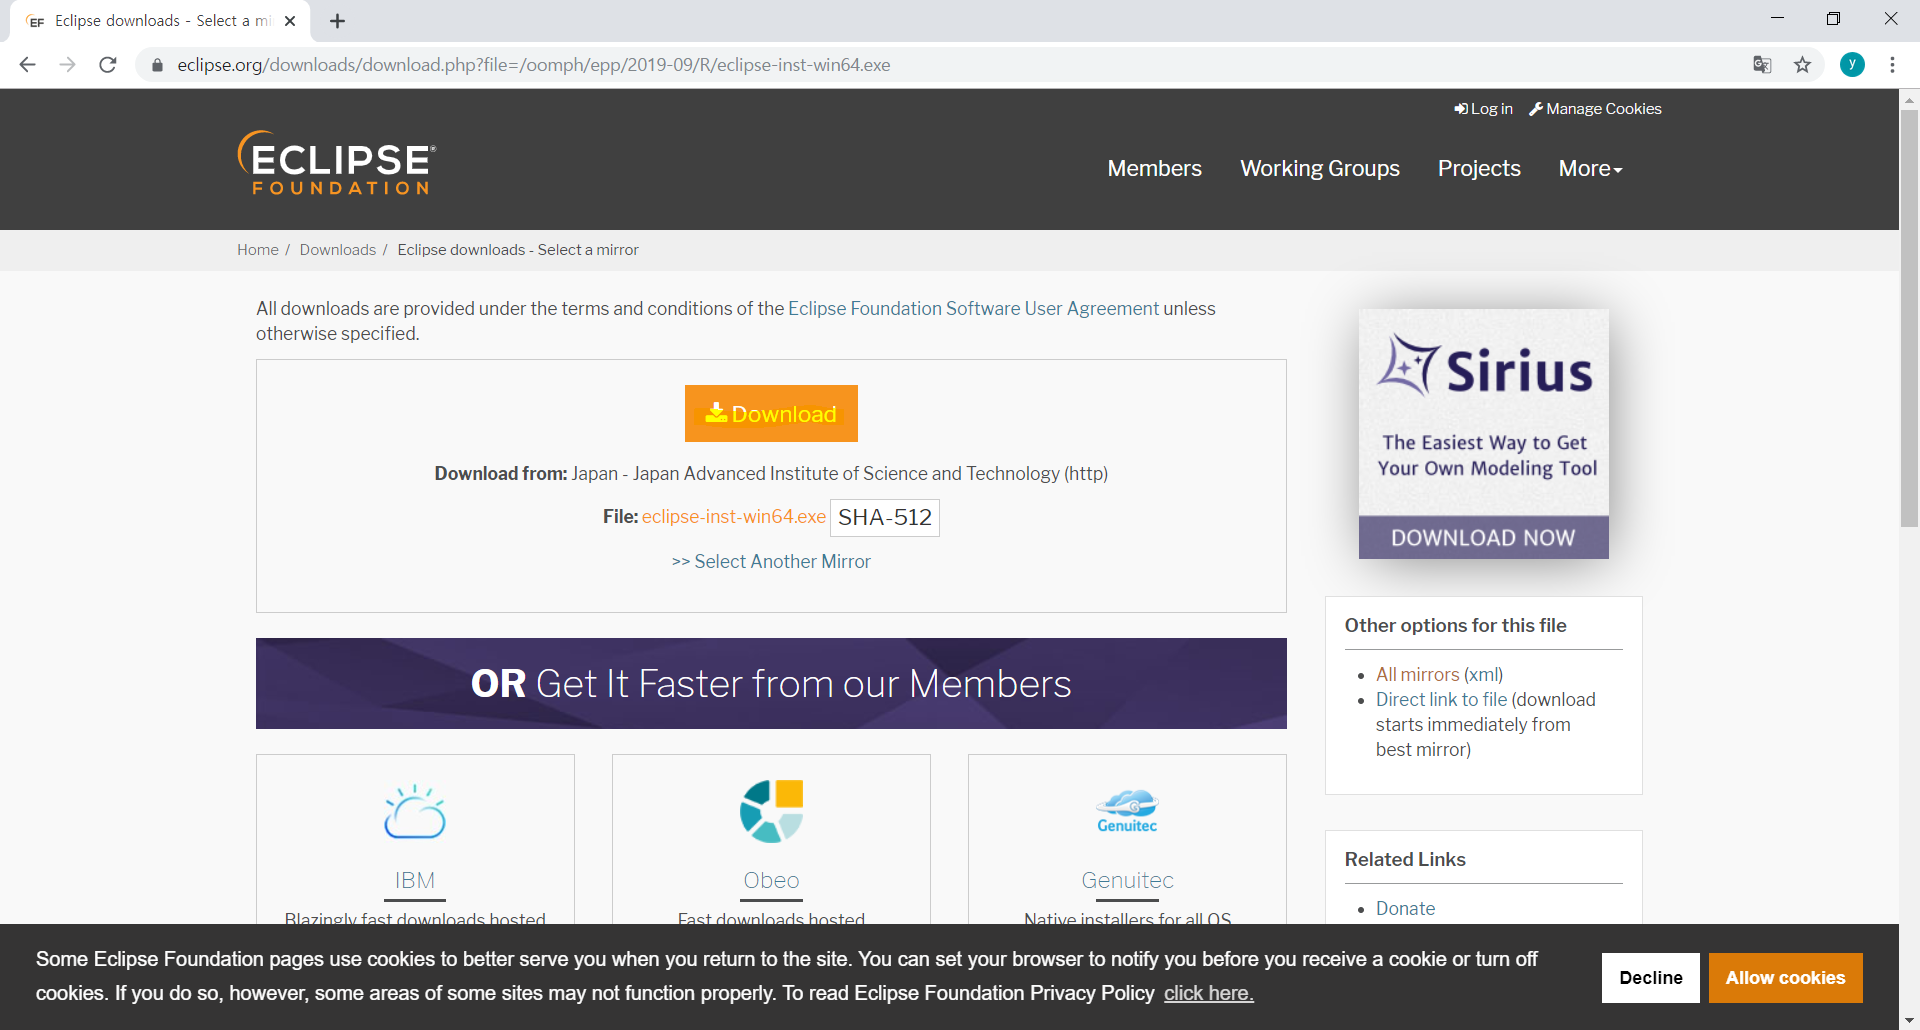Go to Downloads breadcrumb
The image size is (1920, 1030).
click(x=338, y=250)
